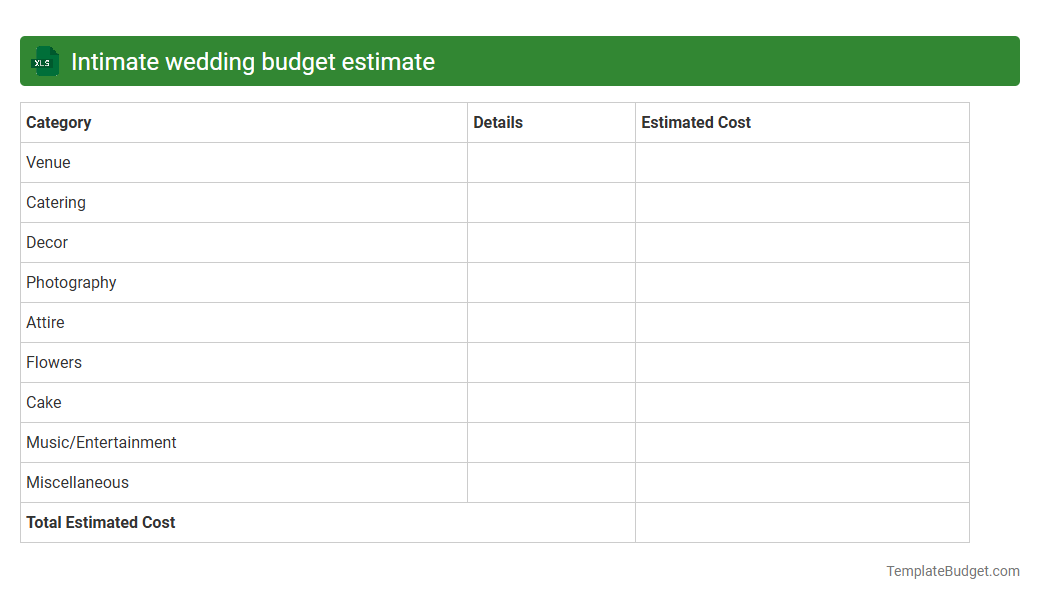This screenshot has height=600, width=1040.
Task: Click the Music/Entertainment row label
Action: 101,442
